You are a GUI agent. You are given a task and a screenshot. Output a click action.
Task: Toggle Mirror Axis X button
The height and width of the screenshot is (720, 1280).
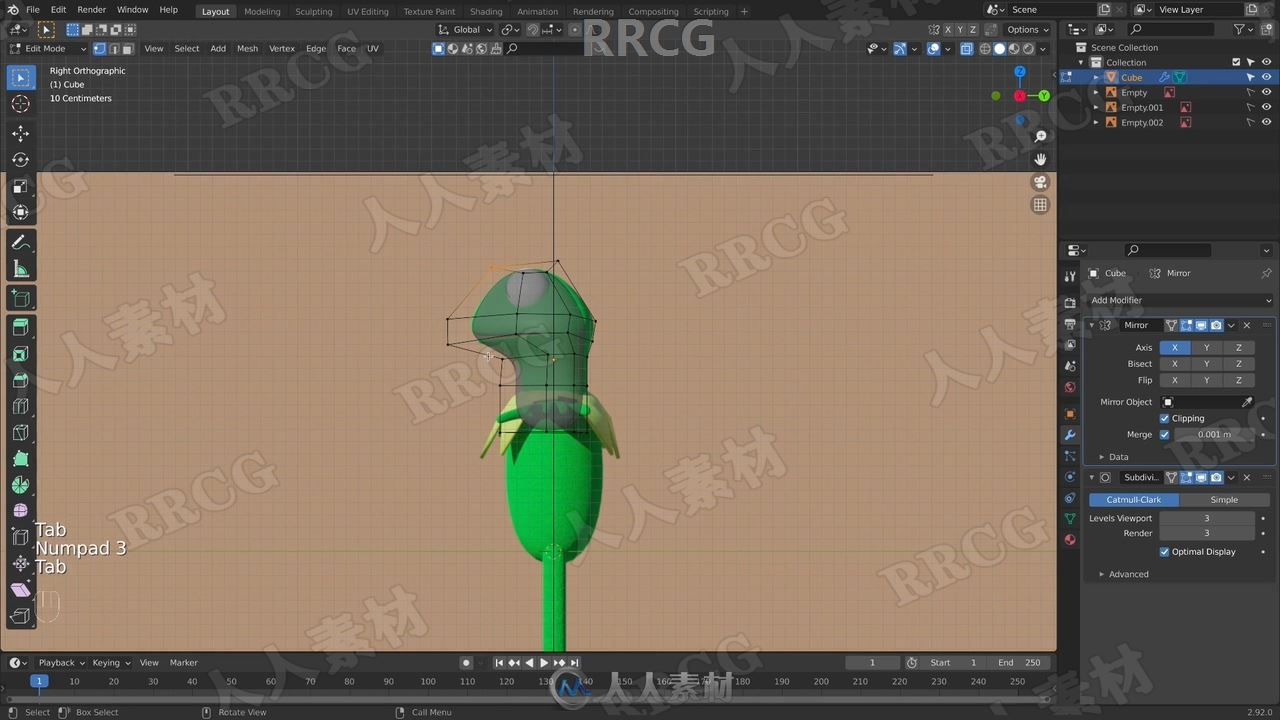(1175, 348)
